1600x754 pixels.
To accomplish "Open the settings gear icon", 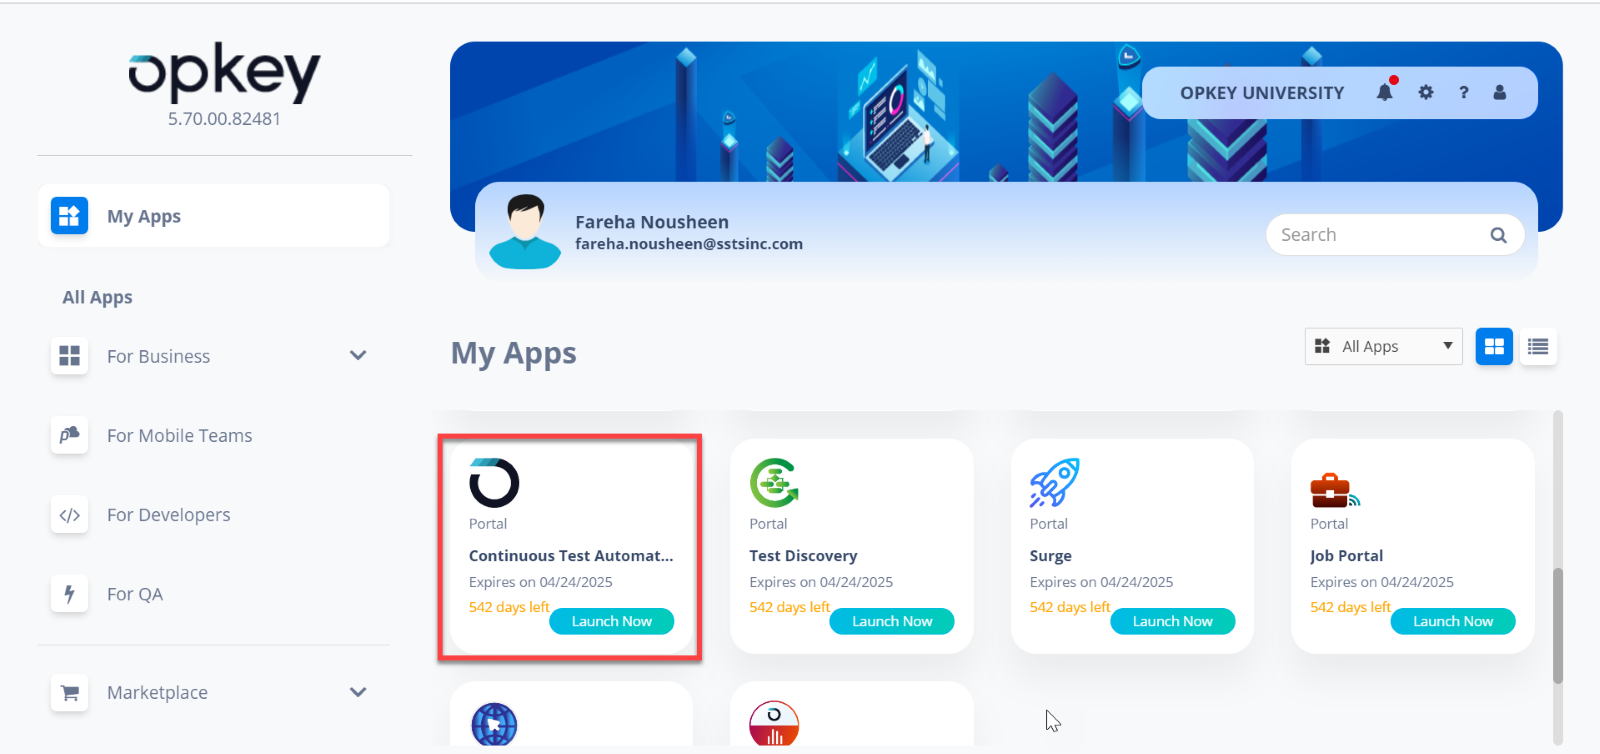I will click(1426, 92).
